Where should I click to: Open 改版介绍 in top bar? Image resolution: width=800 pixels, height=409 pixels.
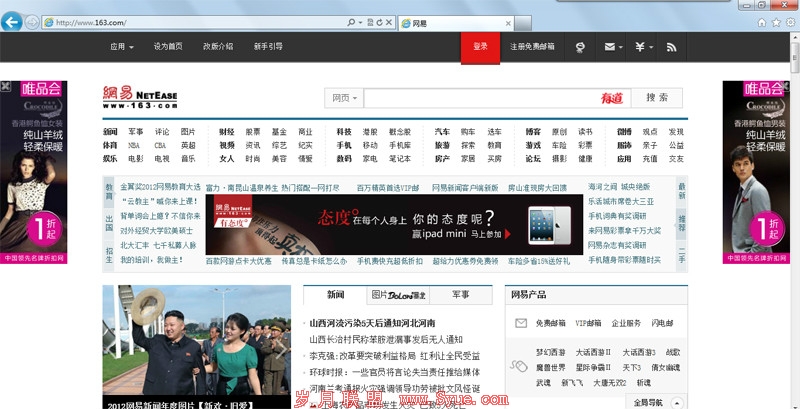(x=218, y=46)
